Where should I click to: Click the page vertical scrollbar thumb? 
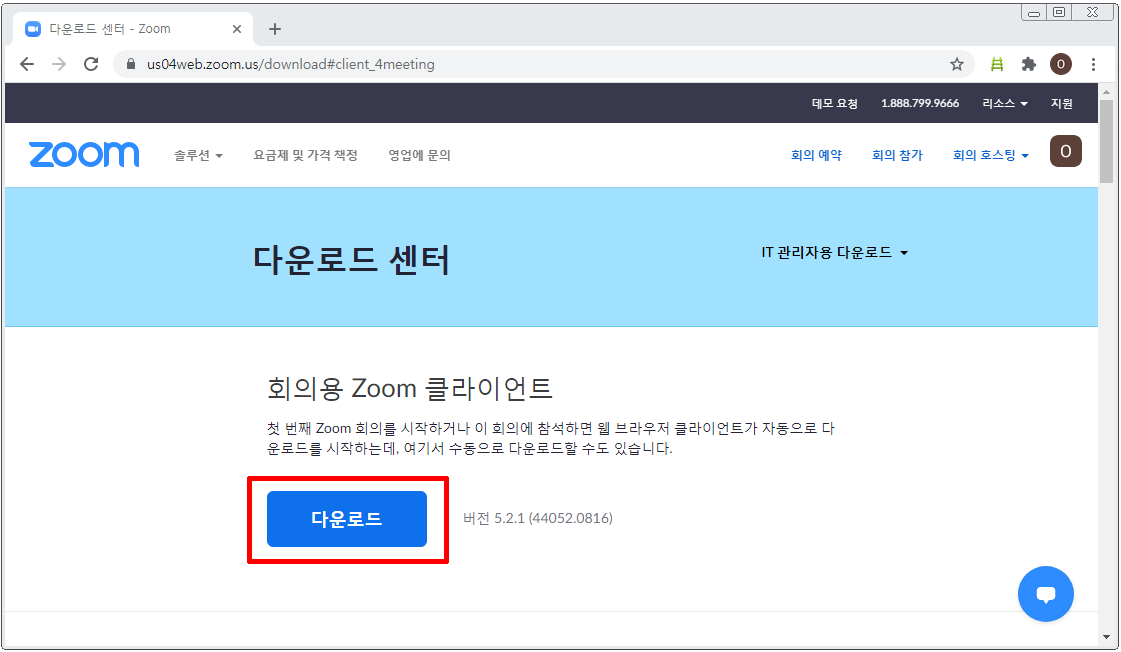click(x=1106, y=142)
